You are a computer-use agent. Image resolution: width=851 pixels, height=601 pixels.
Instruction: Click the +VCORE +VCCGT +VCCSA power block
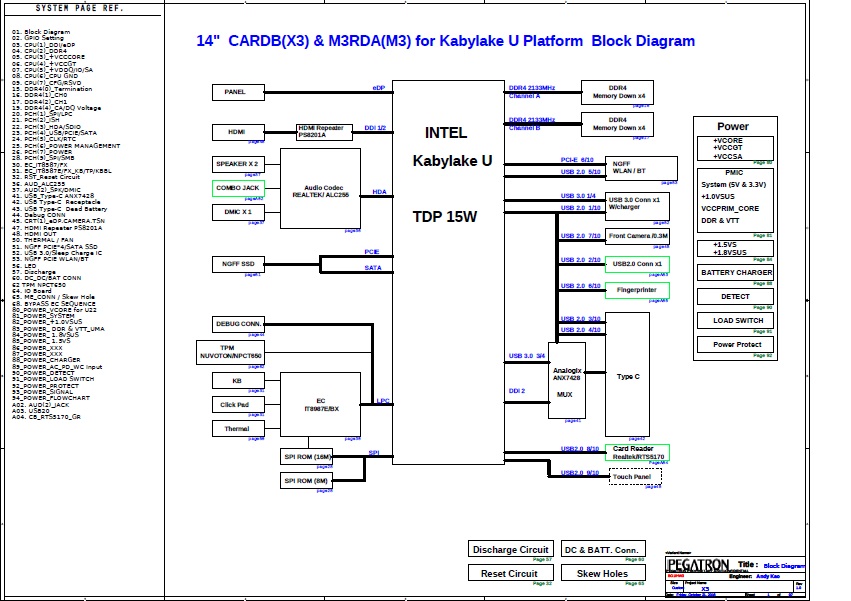click(x=735, y=148)
